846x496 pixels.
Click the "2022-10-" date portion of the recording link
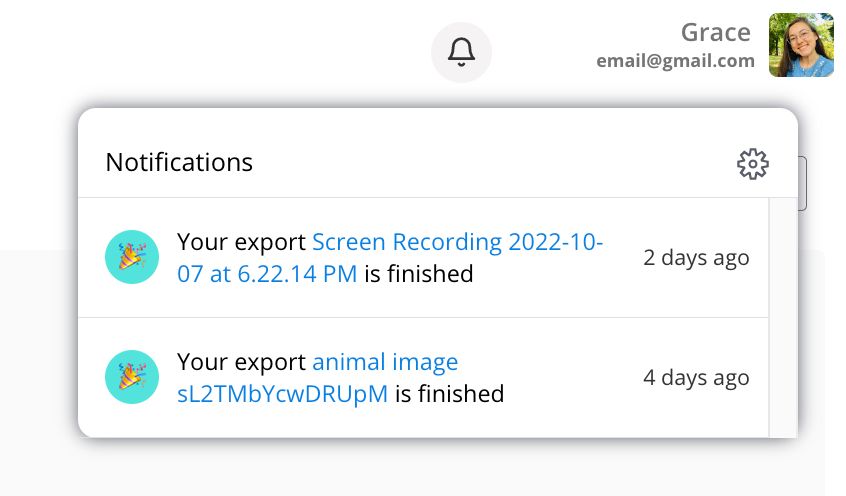[x=555, y=243]
